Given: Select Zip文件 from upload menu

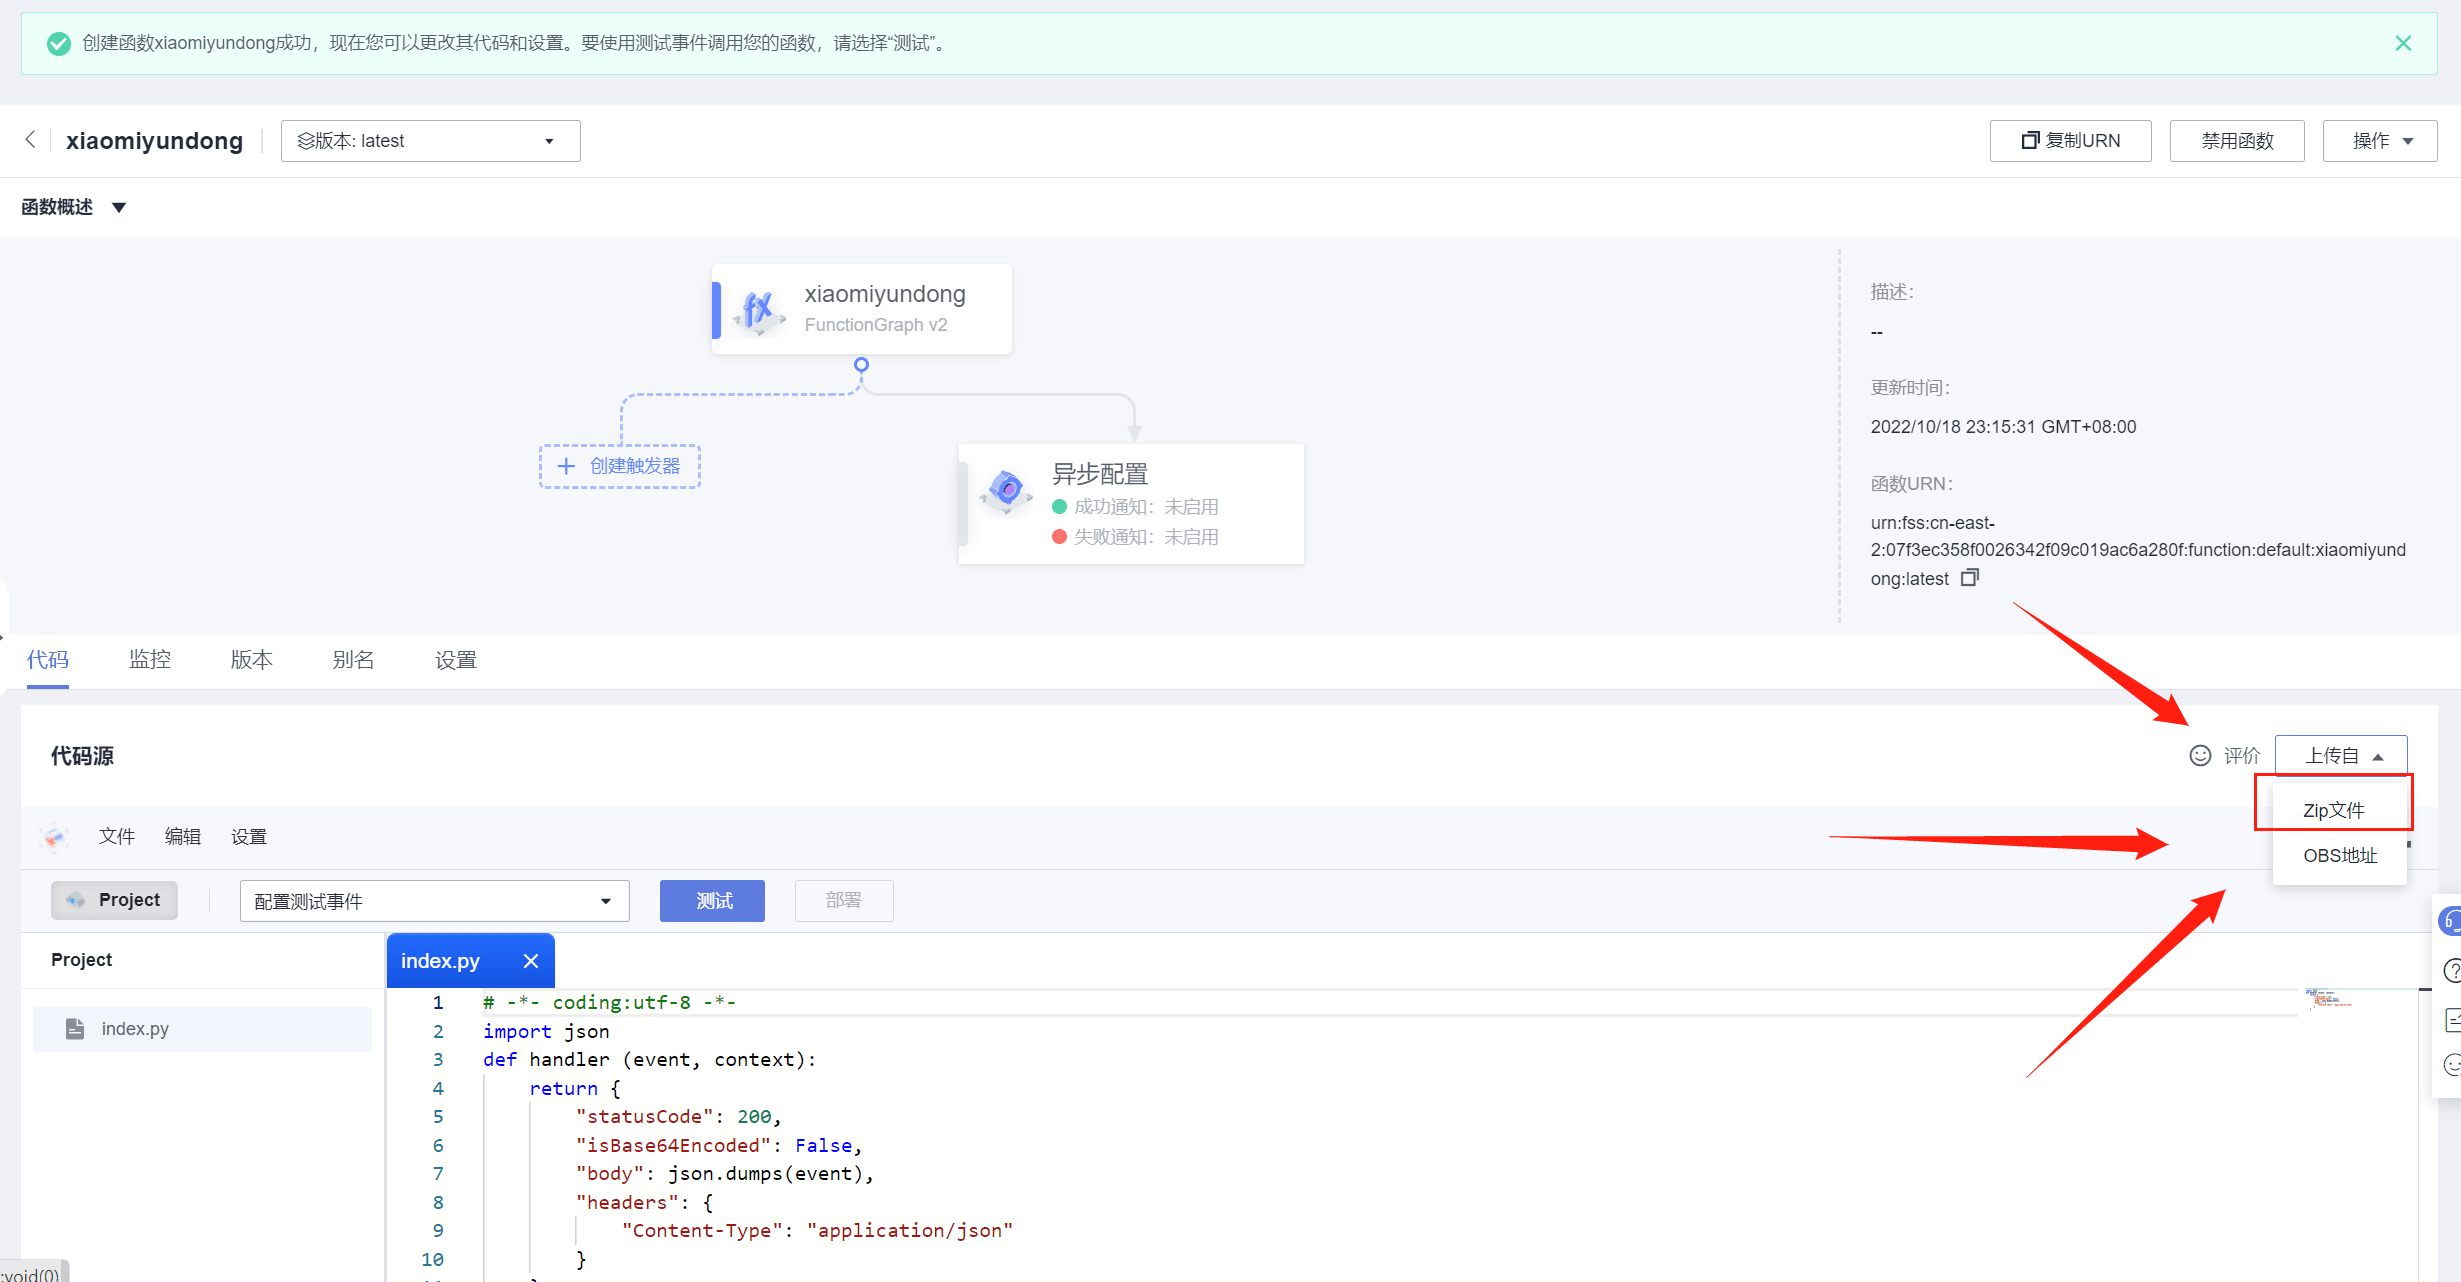Looking at the screenshot, I should 2333,810.
